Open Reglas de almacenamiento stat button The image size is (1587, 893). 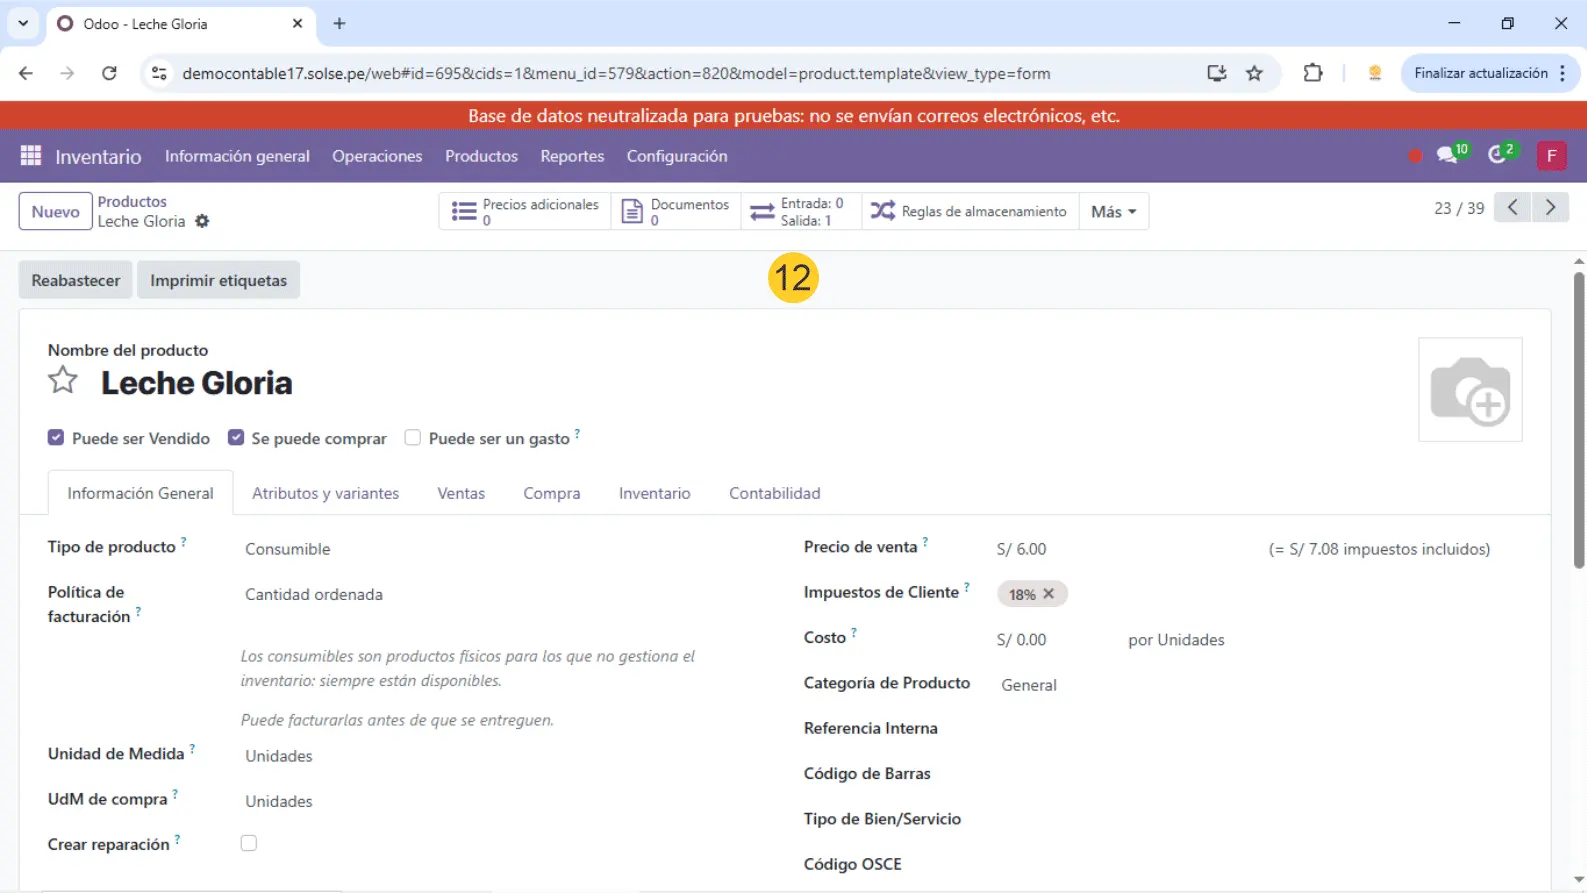pos(969,211)
